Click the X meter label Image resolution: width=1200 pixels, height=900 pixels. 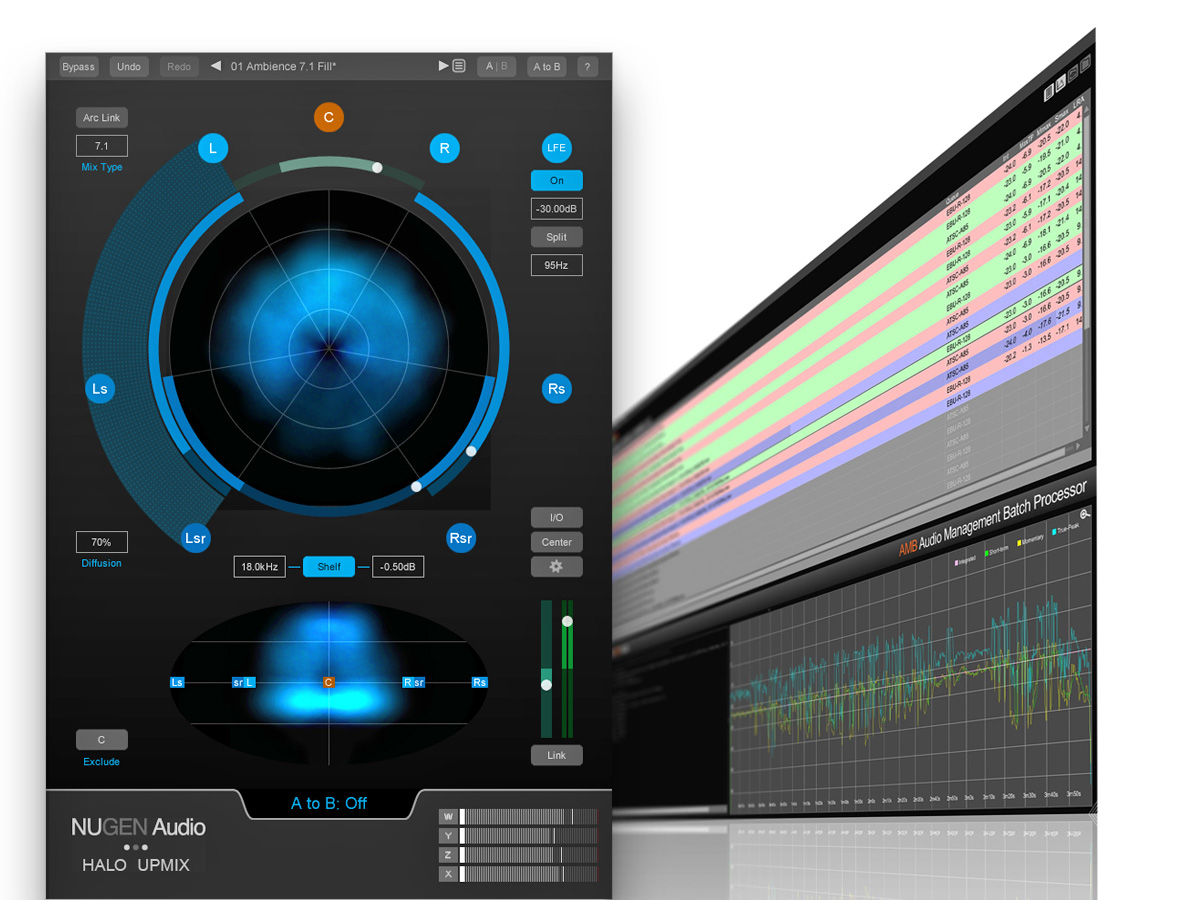[x=448, y=874]
